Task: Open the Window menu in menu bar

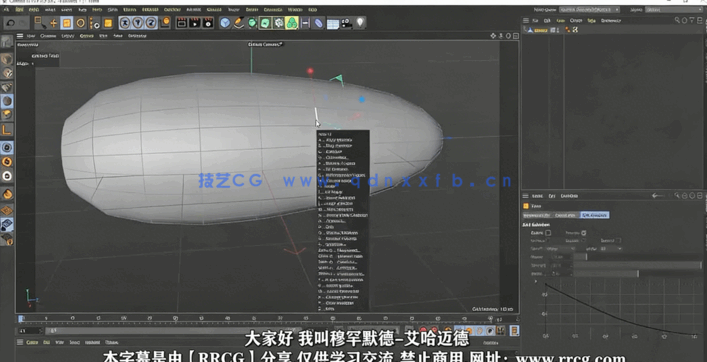Action: pyautogui.click(x=295, y=9)
